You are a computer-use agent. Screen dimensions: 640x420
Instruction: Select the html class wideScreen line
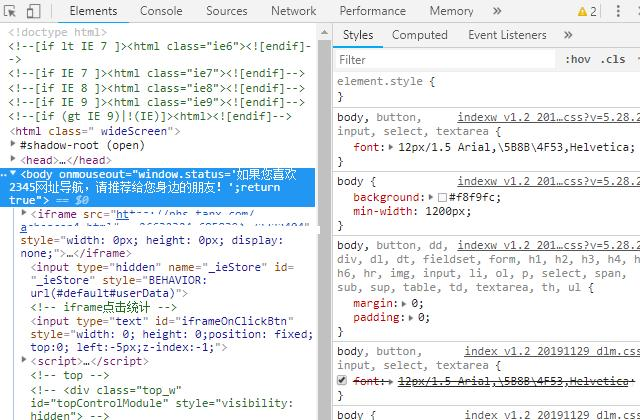coord(95,131)
